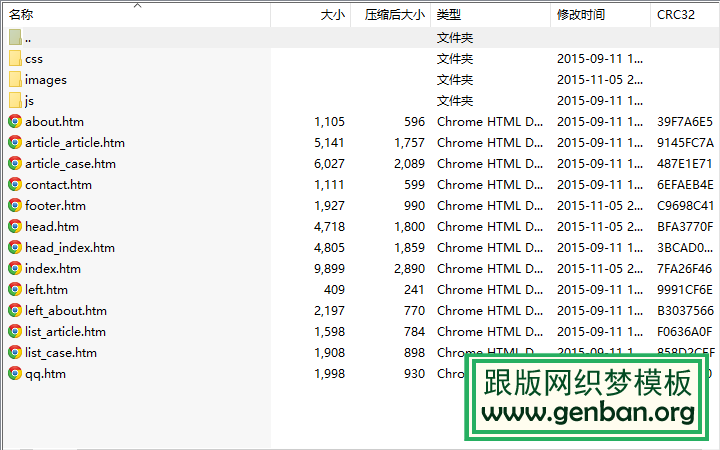The width and height of the screenshot is (720, 450).
Task: Click the parent directory folder icon
Action: tap(15, 37)
